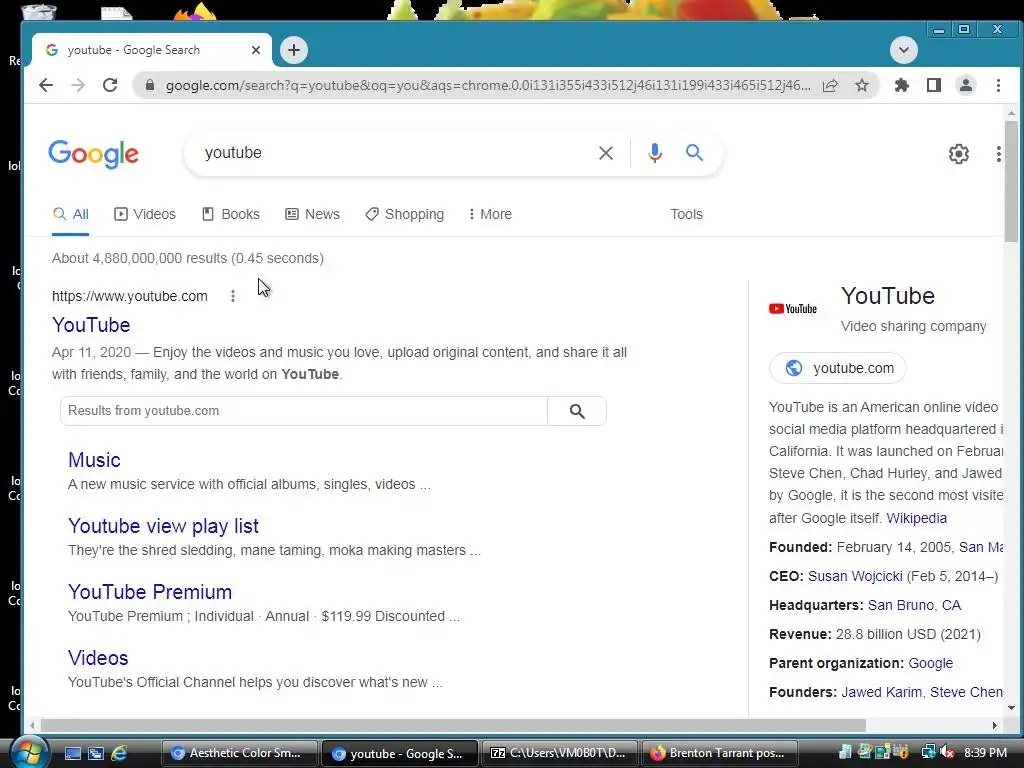Click the 8:39 PM taskbar clock

[x=985, y=753]
